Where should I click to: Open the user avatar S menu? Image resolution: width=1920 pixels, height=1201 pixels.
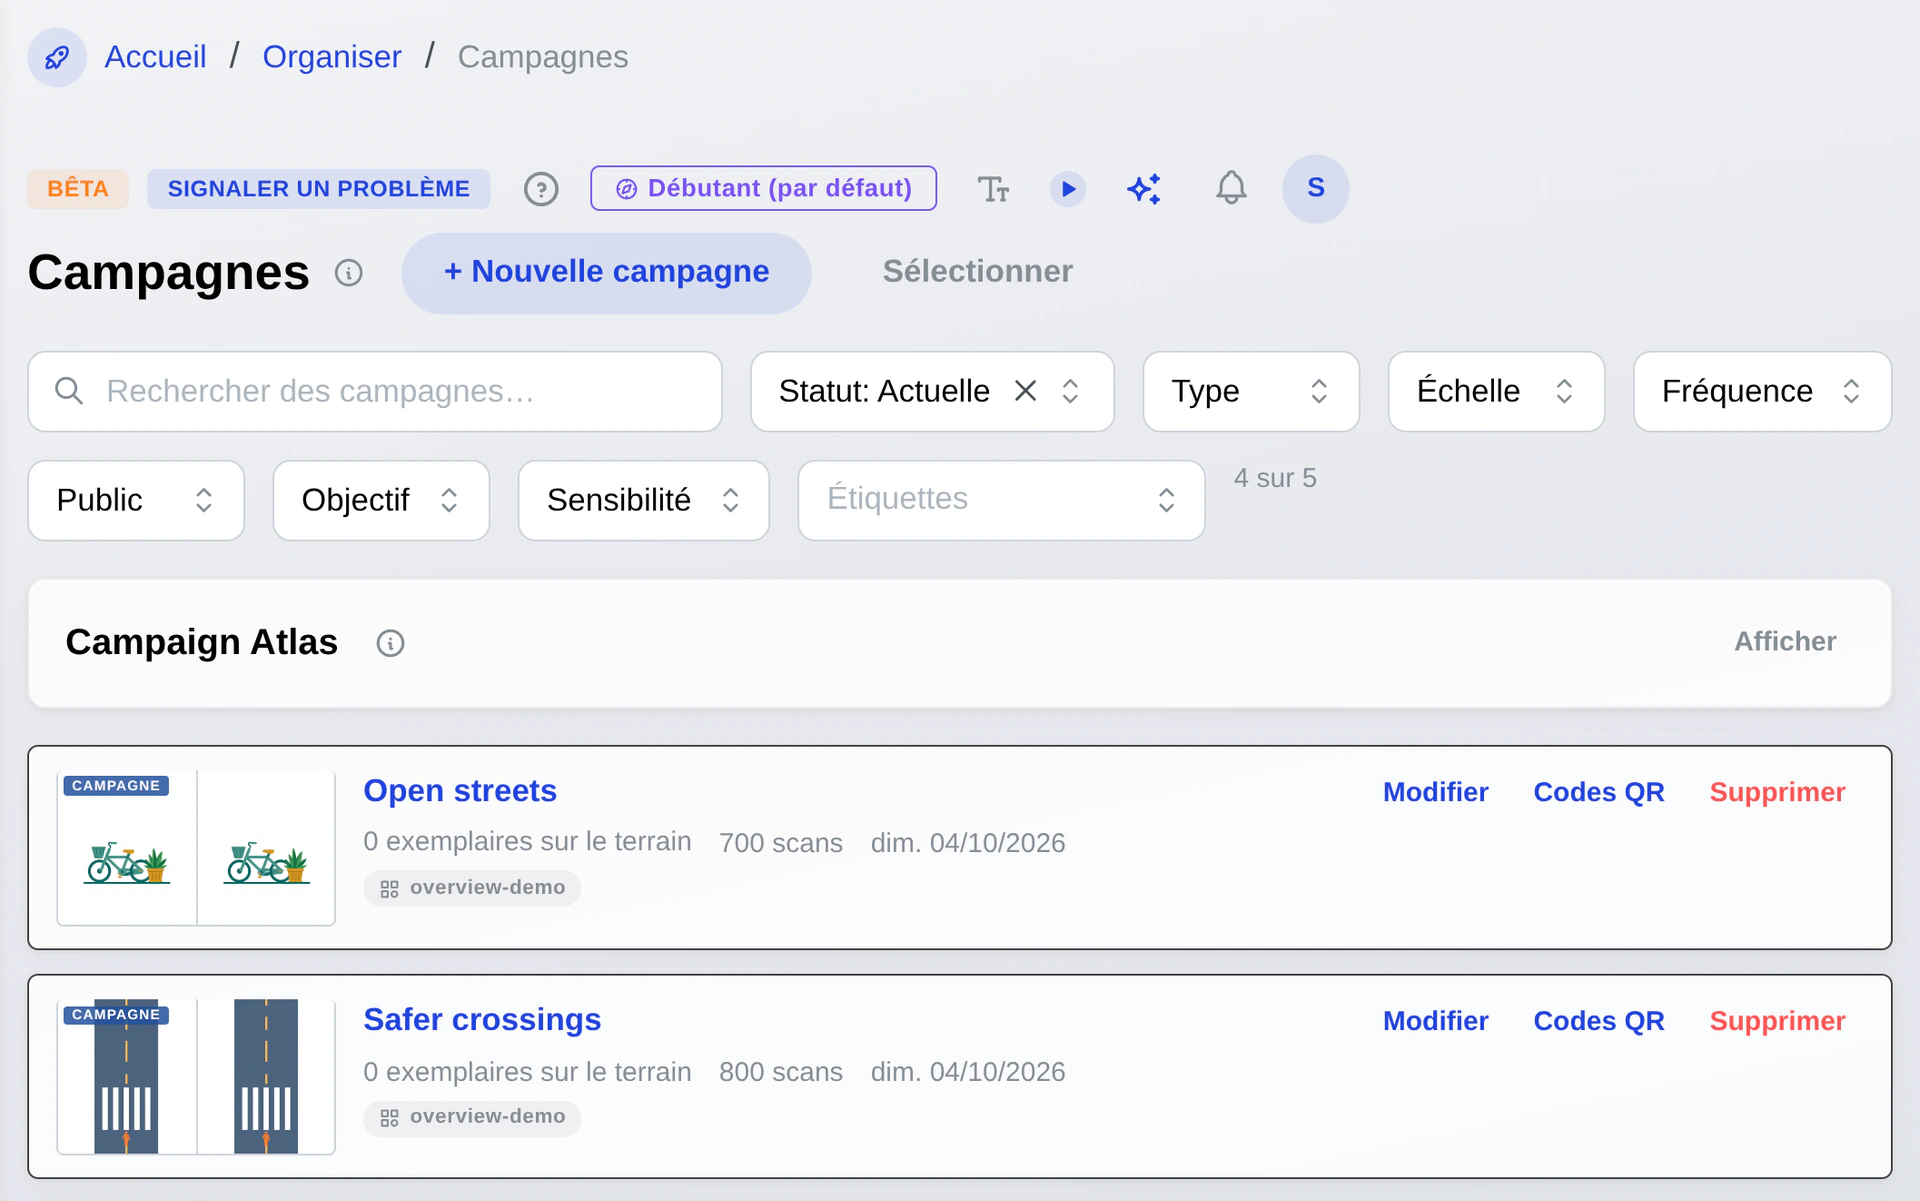[1316, 188]
